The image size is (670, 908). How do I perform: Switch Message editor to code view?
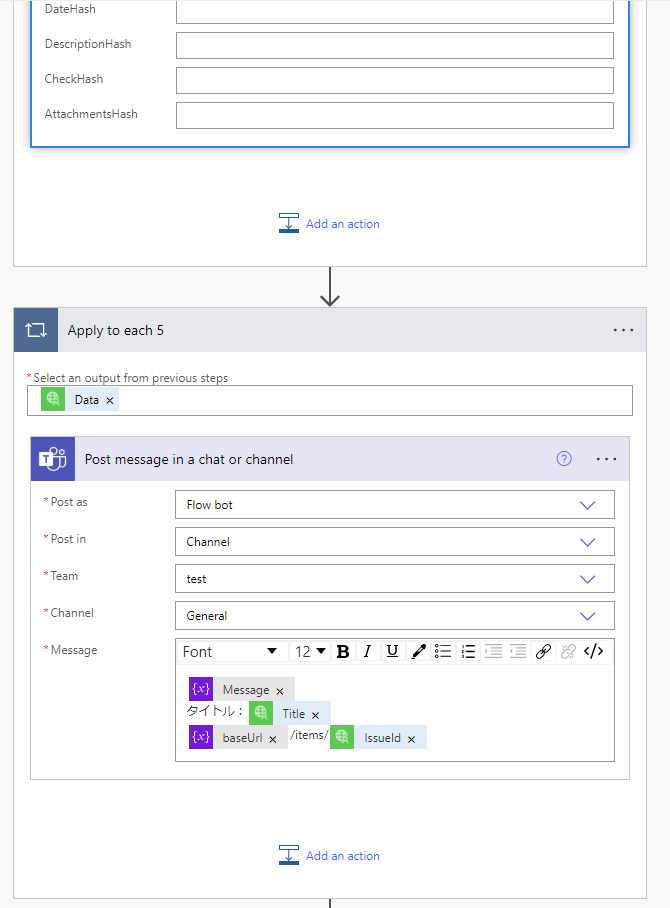point(594,651)
